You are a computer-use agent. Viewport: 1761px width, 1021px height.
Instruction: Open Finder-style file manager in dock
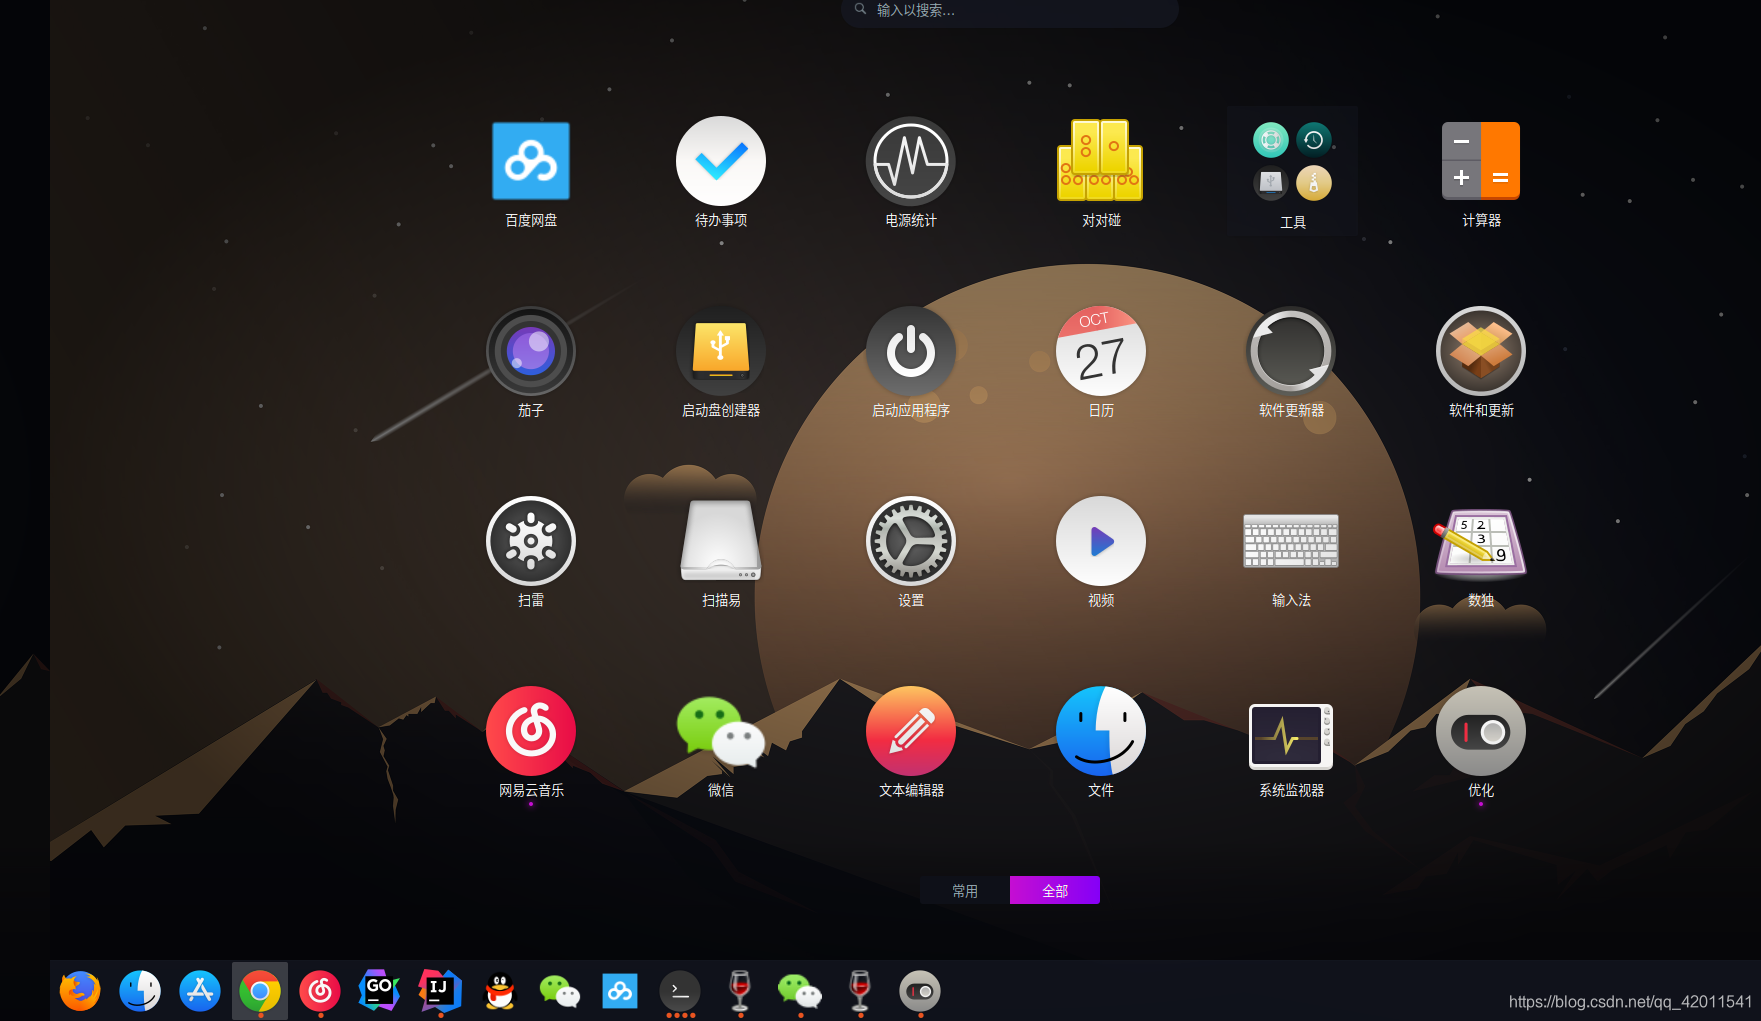[140, 991]
